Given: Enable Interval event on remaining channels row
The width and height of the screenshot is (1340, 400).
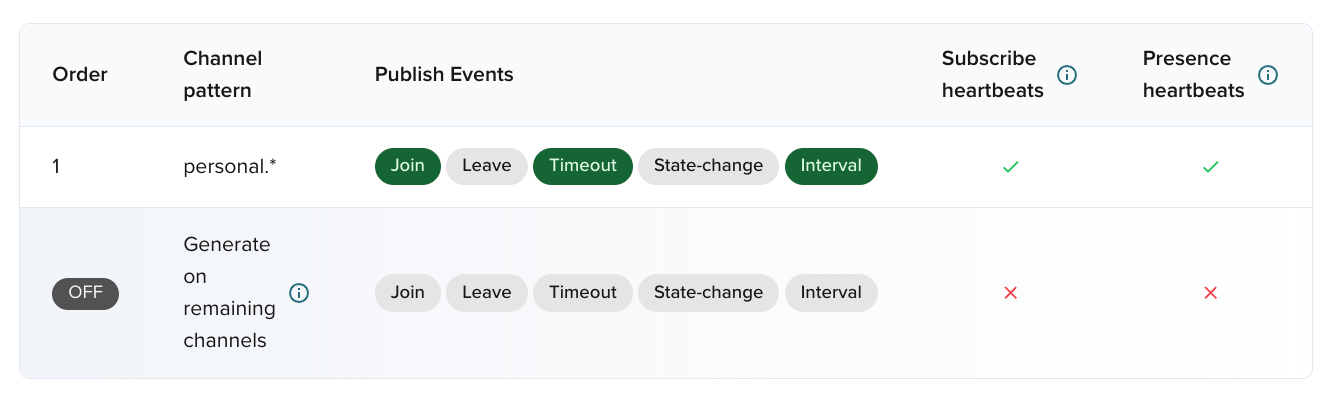Looking at the screenshot, I should (830, 293).
